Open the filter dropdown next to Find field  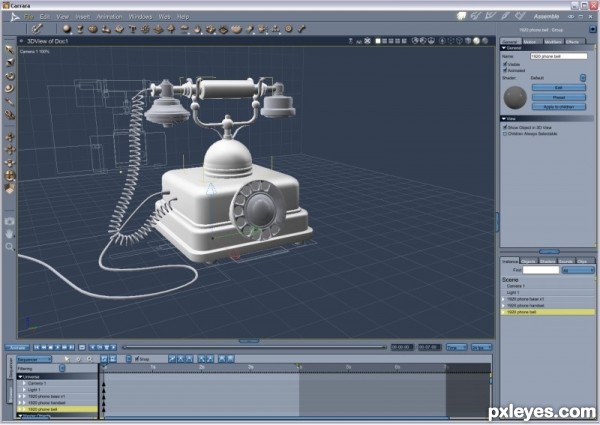[578, 270]
